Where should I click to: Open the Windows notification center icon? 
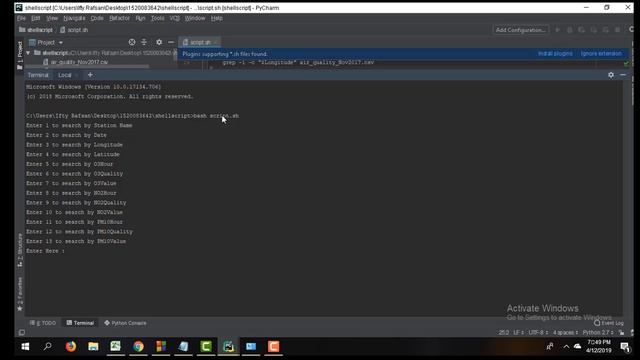point(624,347)
